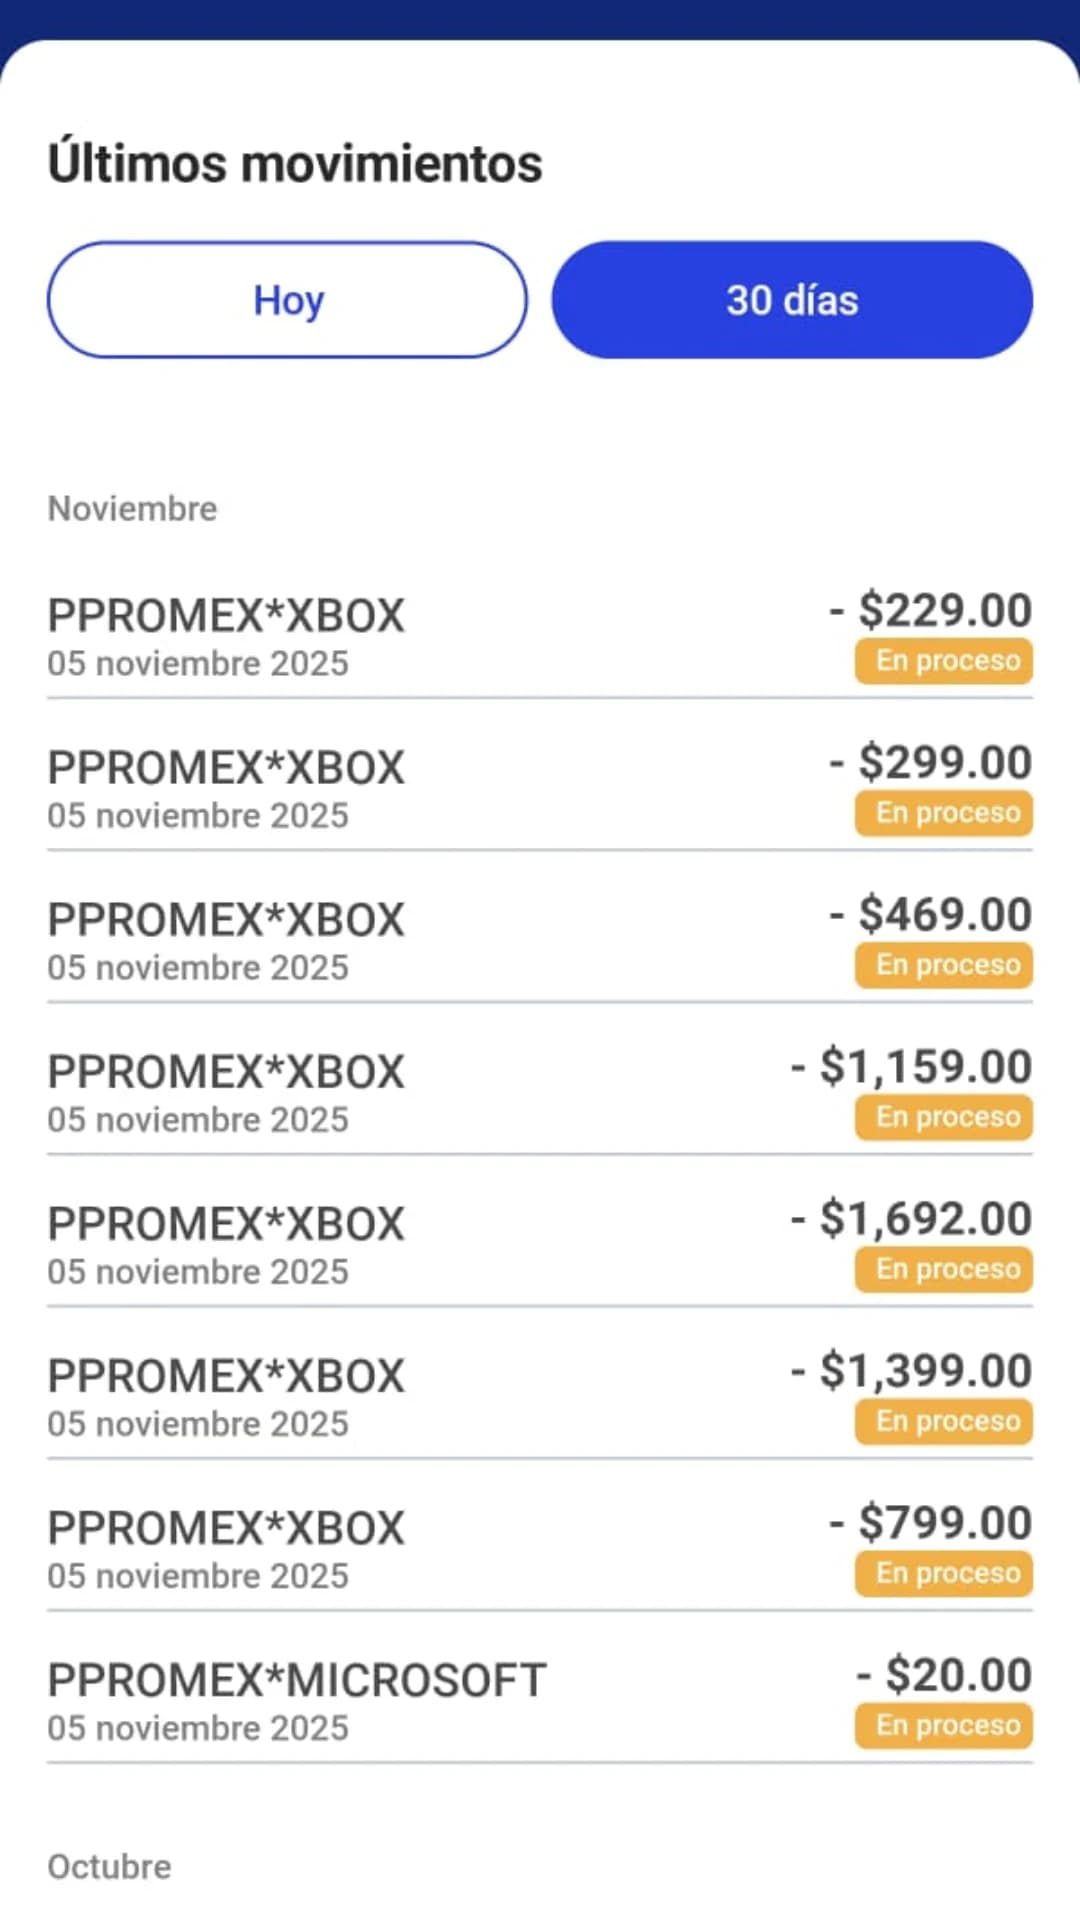
Task: Tap the Octubre section header
Action: point(109,1866)
